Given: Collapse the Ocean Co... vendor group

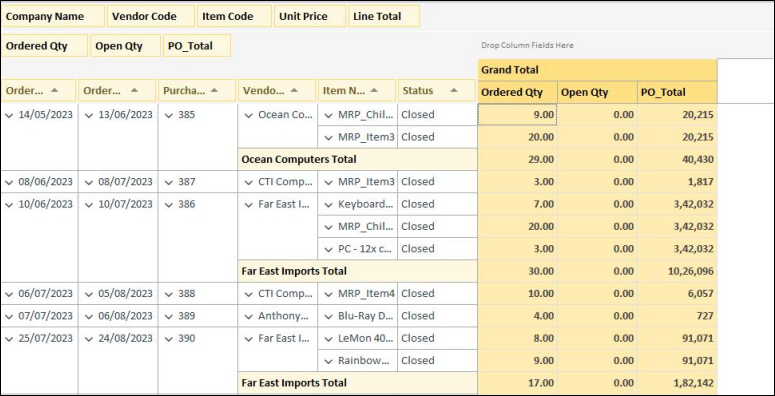Looking at the screenshot, I should point(249,115).
